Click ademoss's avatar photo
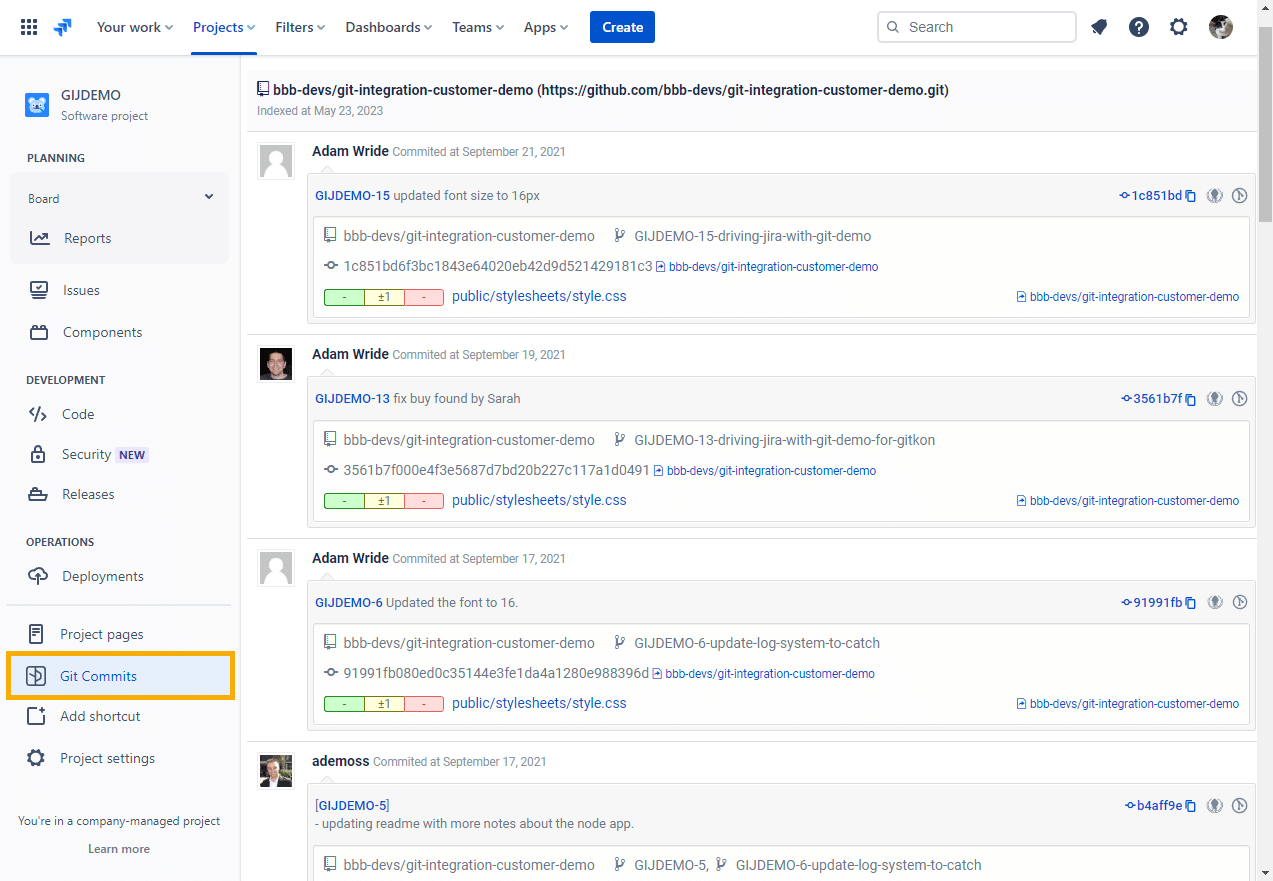 (276, 771)
